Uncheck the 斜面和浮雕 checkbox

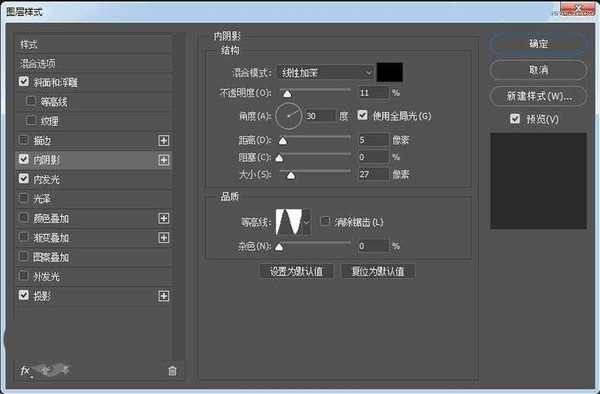pos(24,81)
